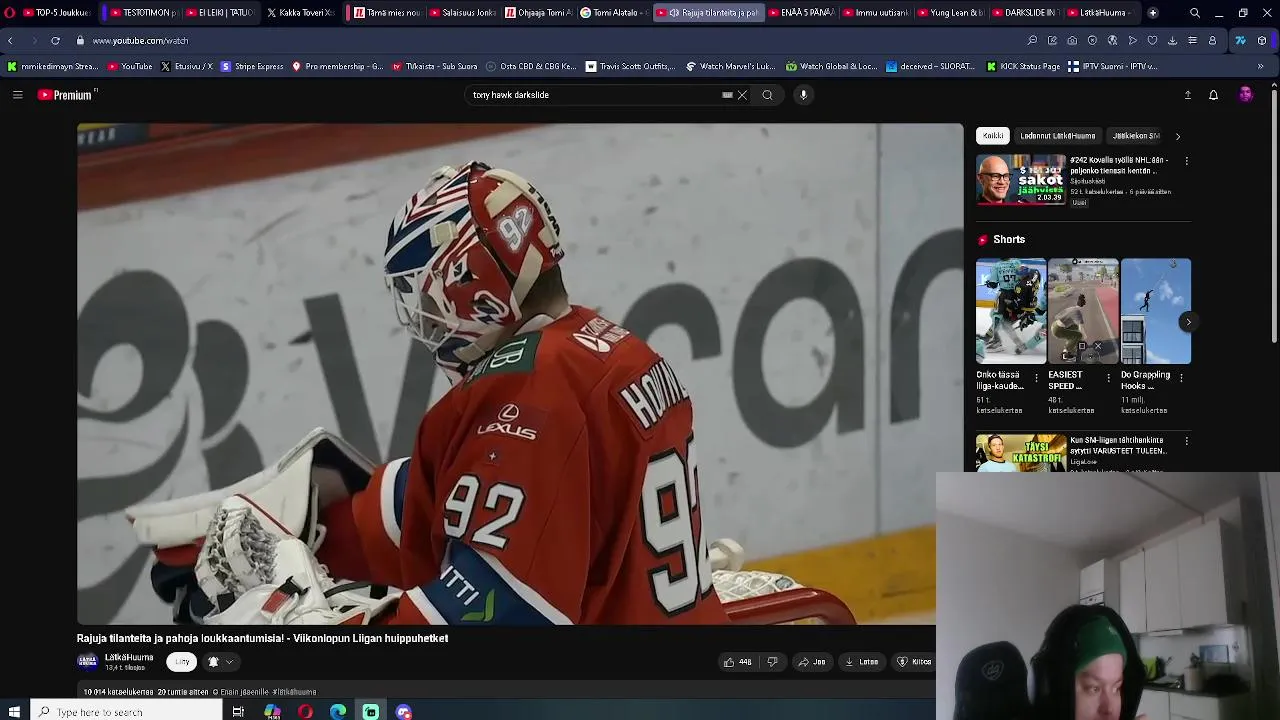The width and height of the screenshot is (1280, 720).
Task: Open the Onko tässä liiga-kaude short thumbnail
Action: coord(1011,311)
